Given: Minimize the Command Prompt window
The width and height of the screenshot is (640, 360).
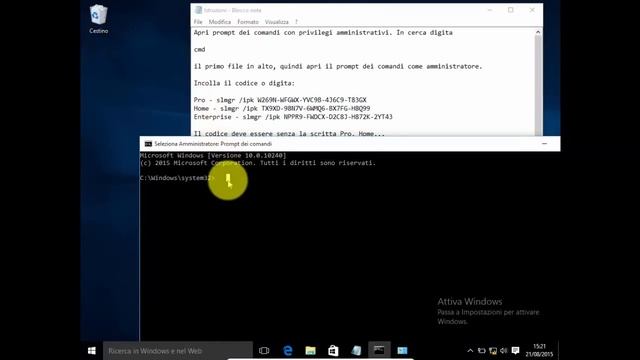Looking at the screenshot, I should click(544, 144).
